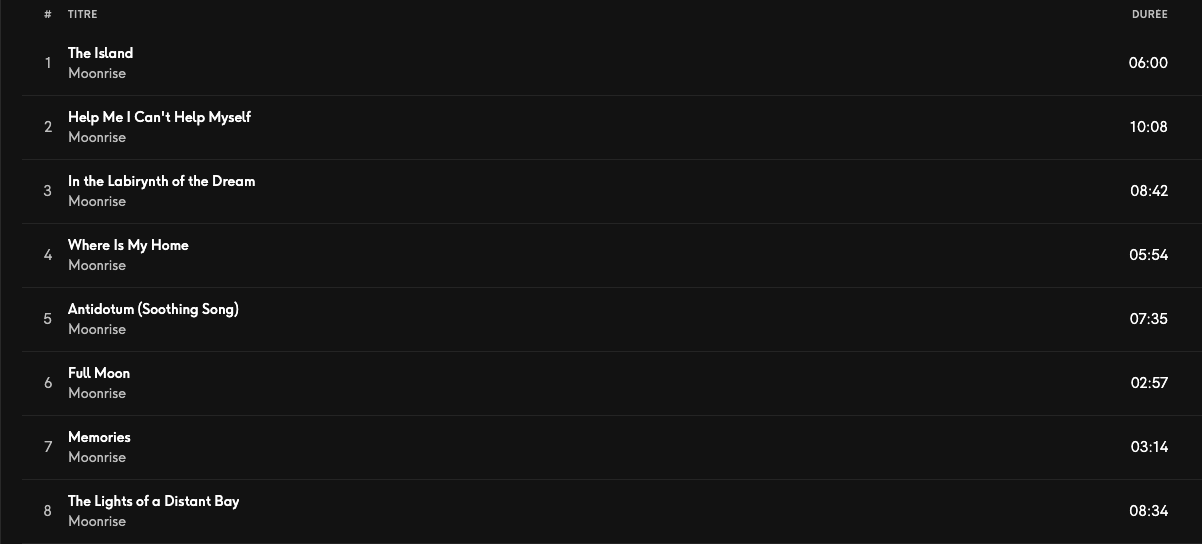
Task: Select track number 8 row index
Action: (x=47, y=511)
